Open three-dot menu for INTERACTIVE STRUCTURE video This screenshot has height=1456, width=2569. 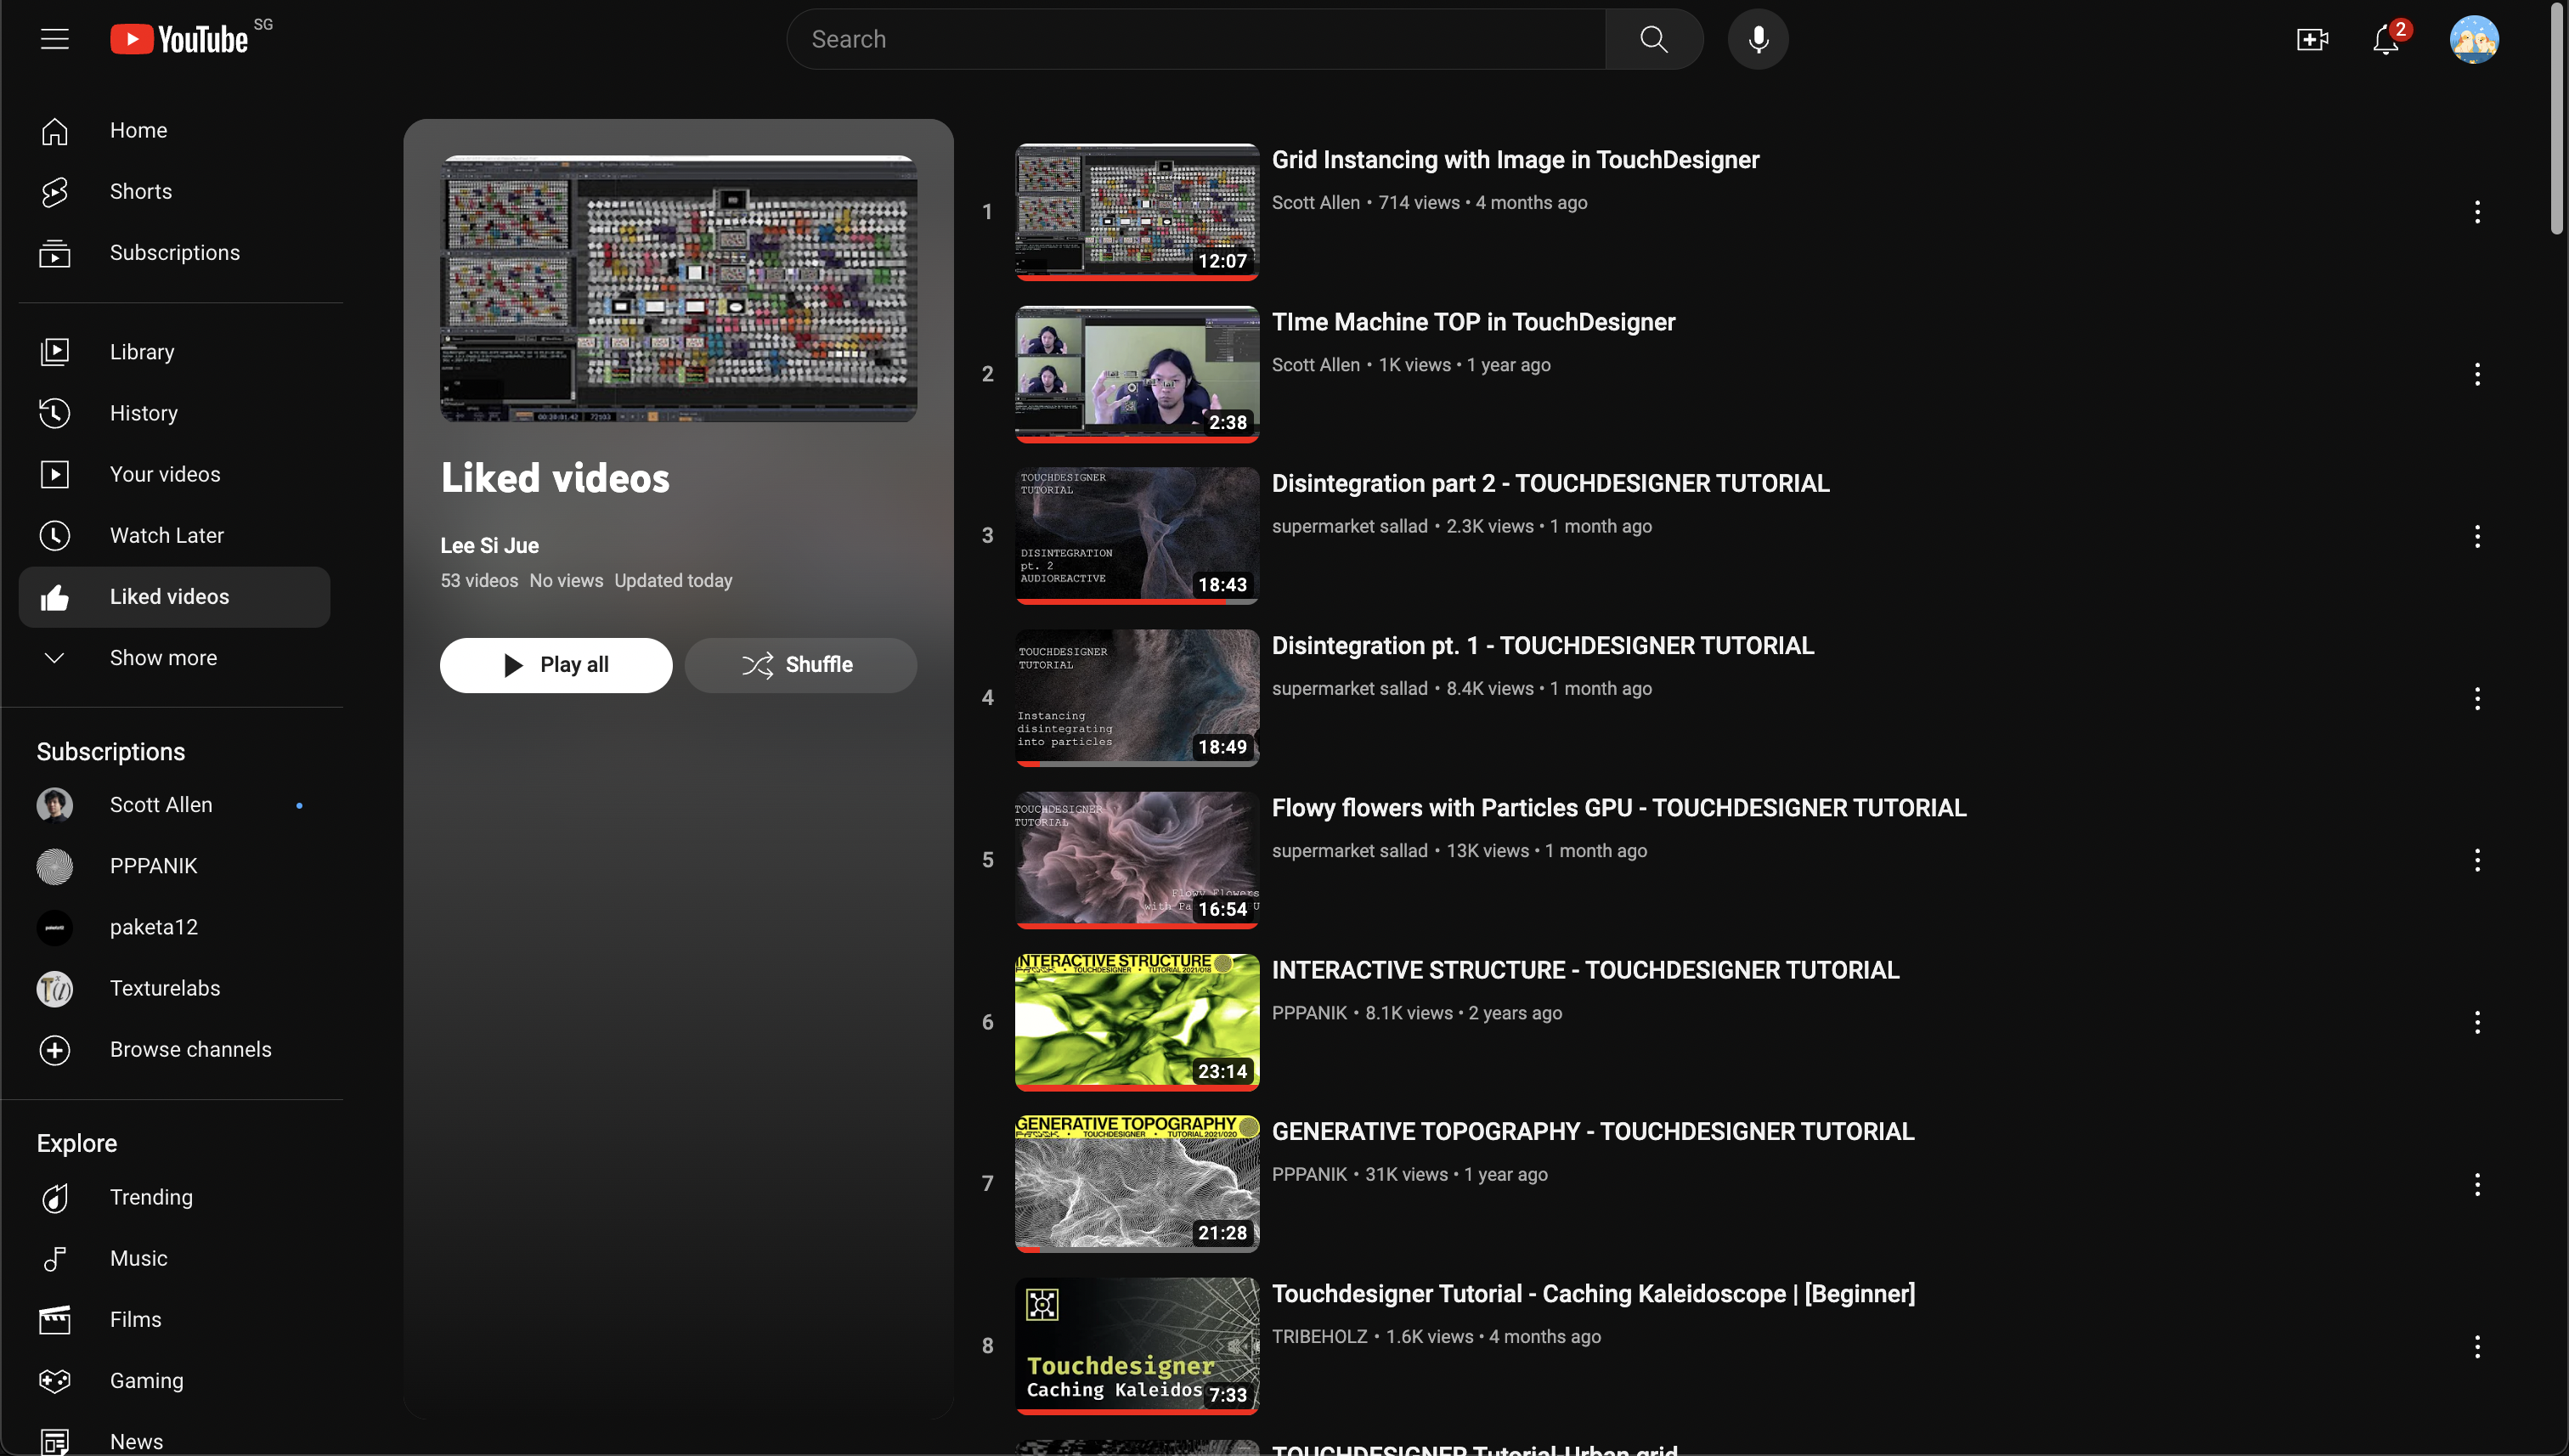[x=2476, y=1022]
